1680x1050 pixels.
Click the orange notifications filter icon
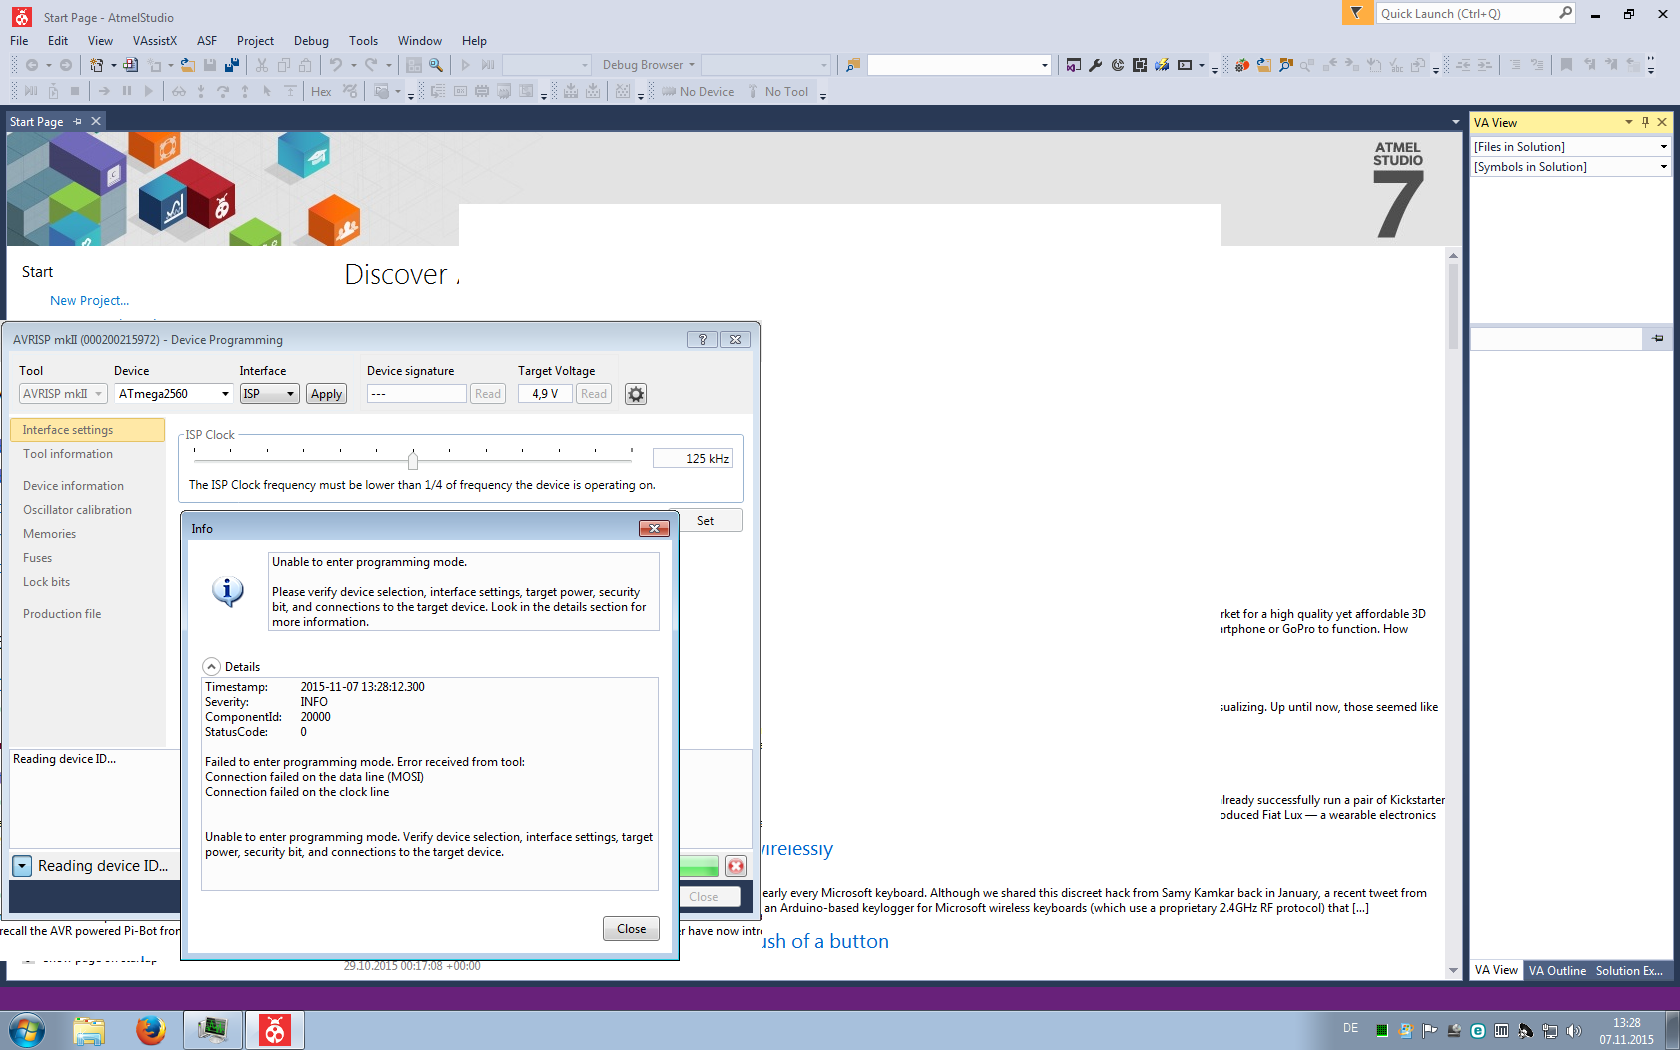pos(1356,13)
